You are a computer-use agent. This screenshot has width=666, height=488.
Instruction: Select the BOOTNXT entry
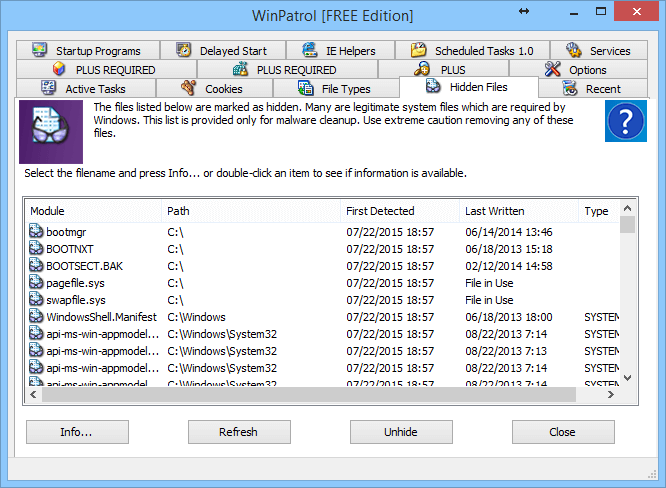[x=323, y=249]
